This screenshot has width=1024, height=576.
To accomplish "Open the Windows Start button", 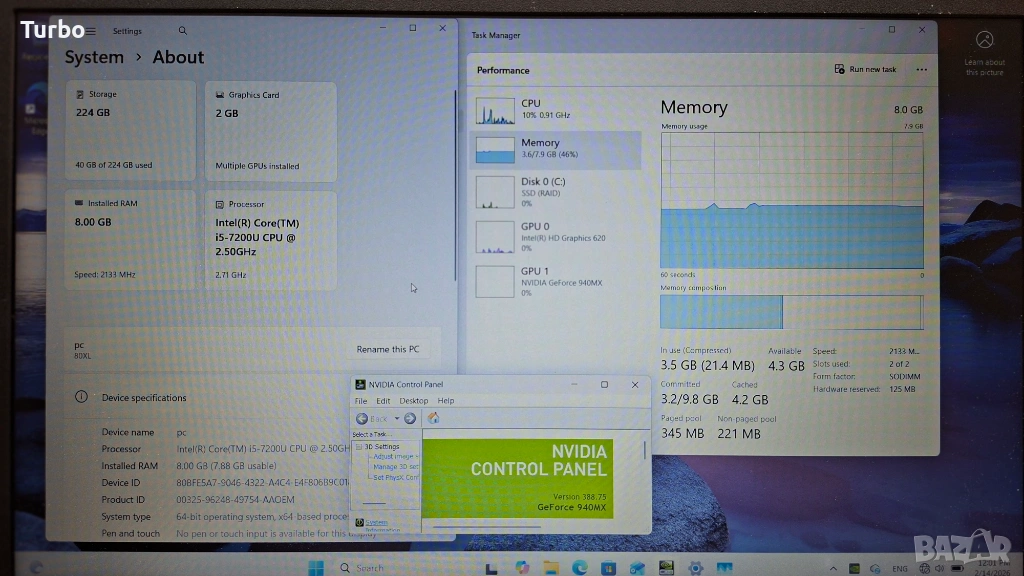I will click(316, 568).
